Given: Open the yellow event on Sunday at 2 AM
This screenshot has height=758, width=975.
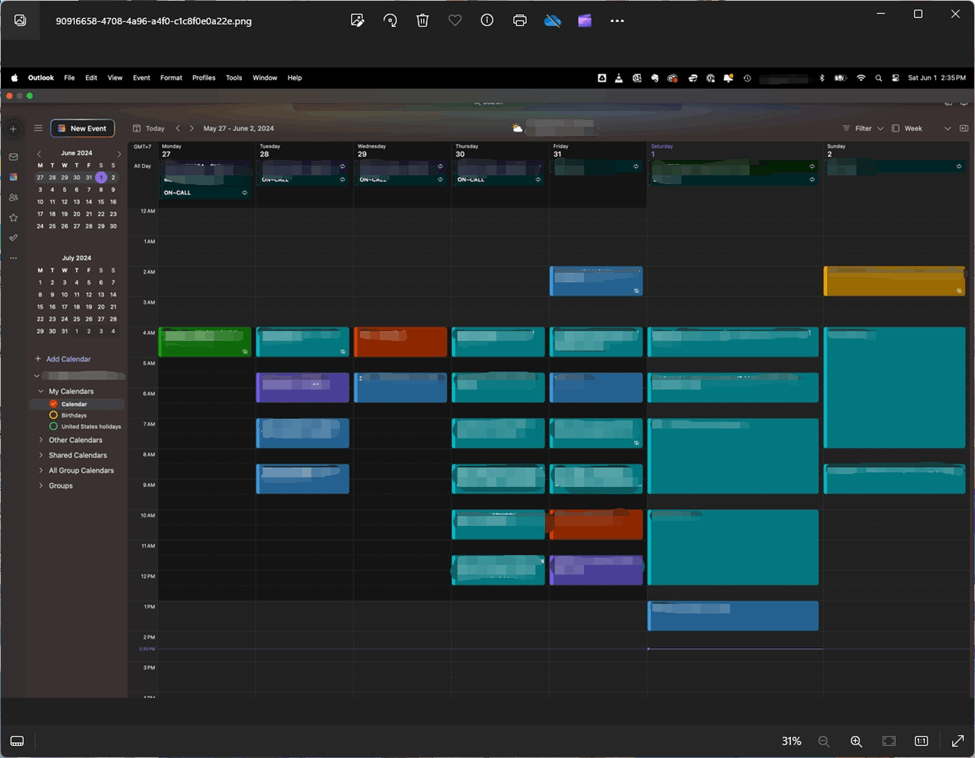Looking at the screenshot, I should [x=895, y=281].
